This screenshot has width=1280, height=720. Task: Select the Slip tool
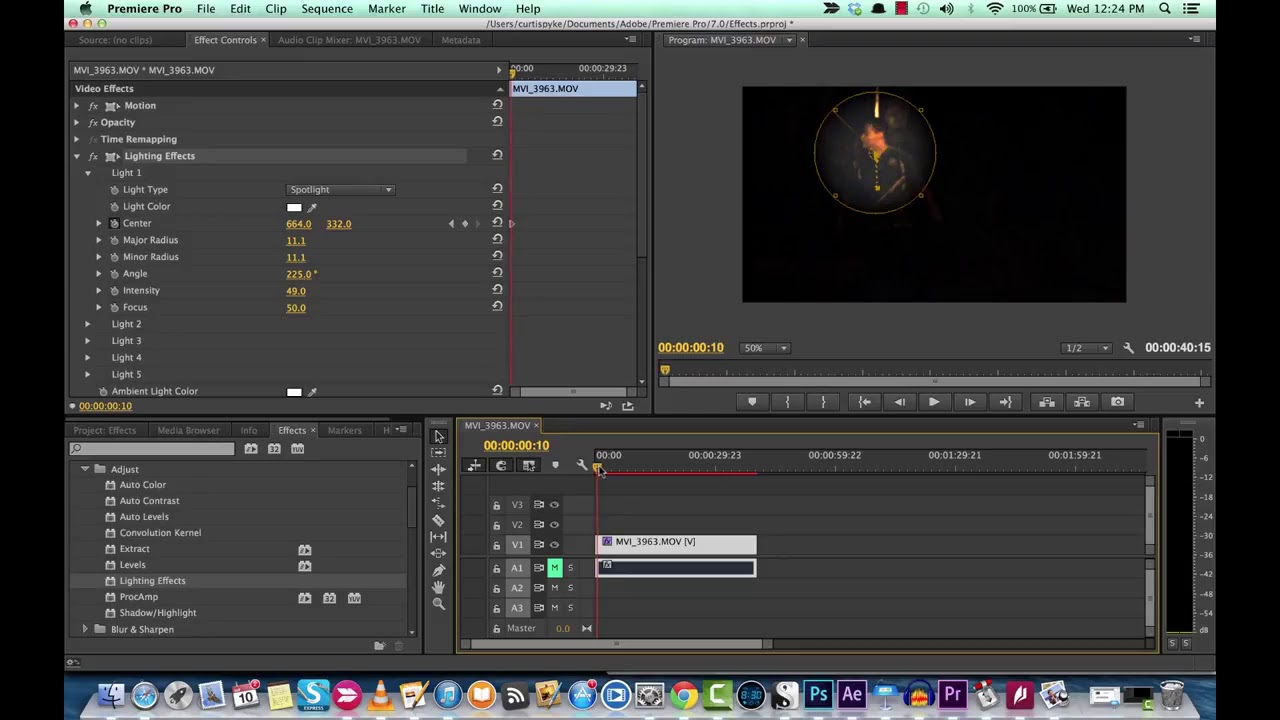pyautogui.click(x=438, y=537)
